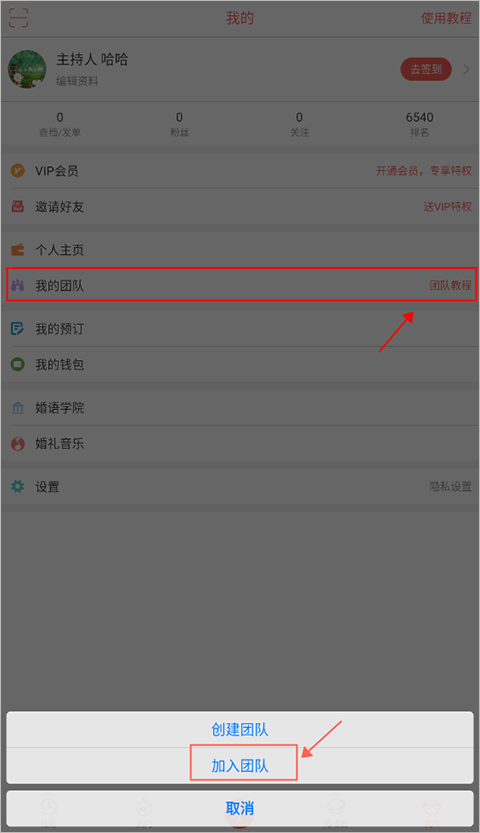Tap the 我的团队 people icon

click(x=18, y=286)
